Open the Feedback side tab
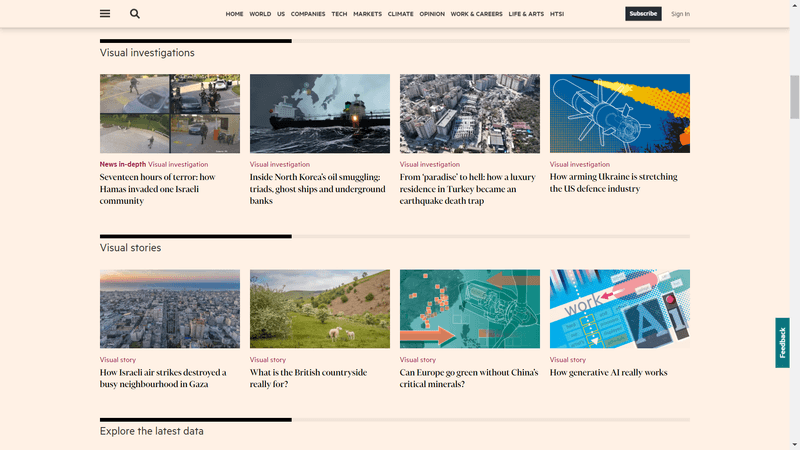 click(x=782, y=343)
